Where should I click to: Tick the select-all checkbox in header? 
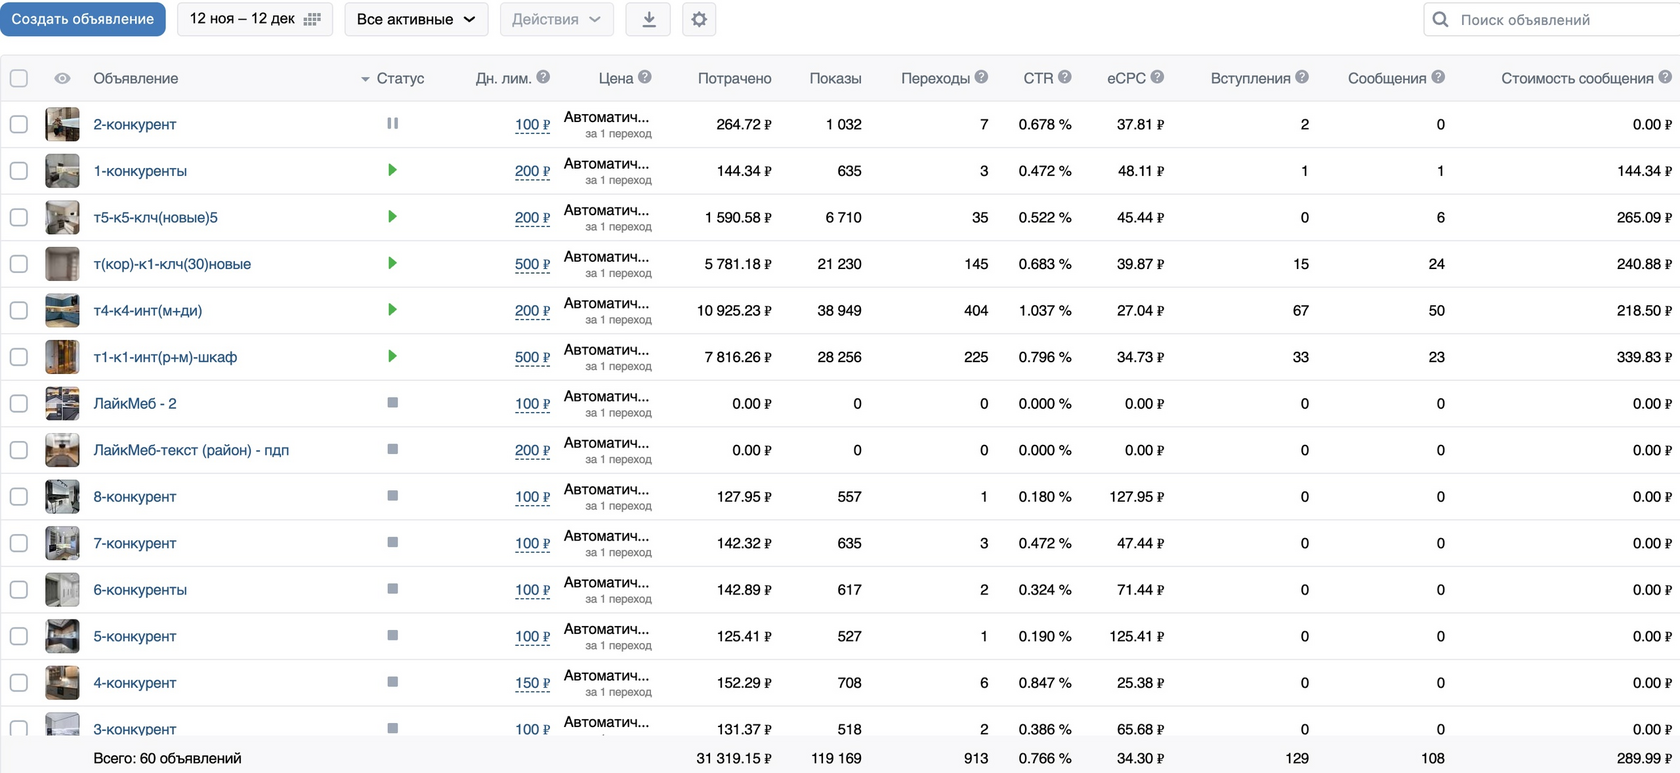coord(19,78)
